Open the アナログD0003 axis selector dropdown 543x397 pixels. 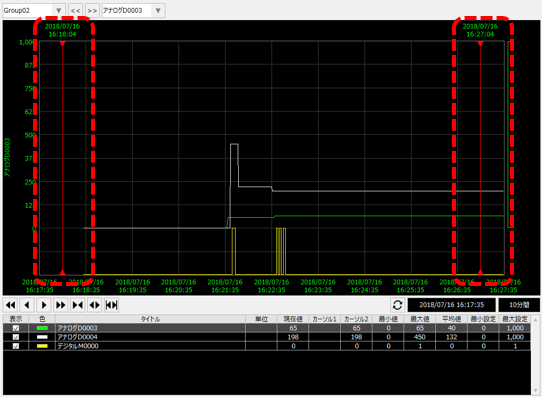point(133,10)
